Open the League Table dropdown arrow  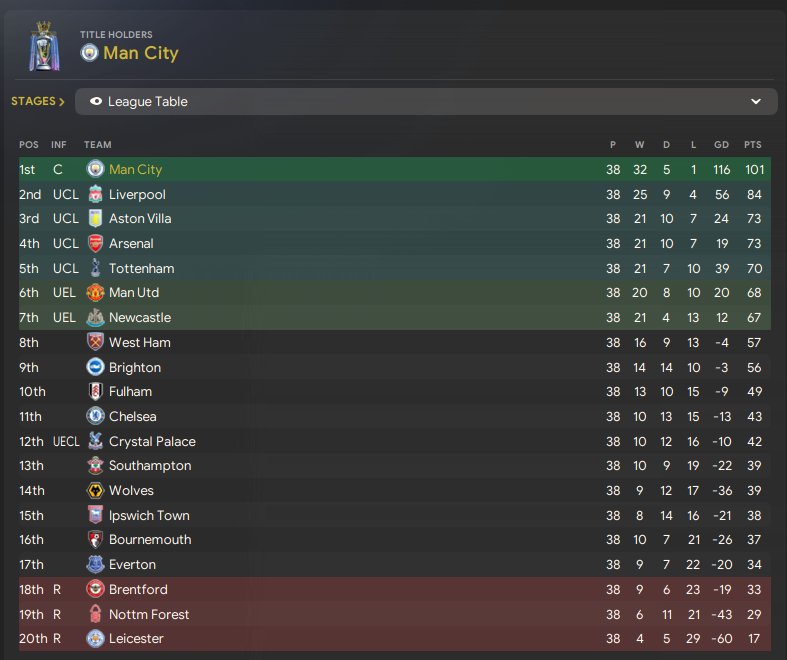click(x=756, y=101)
